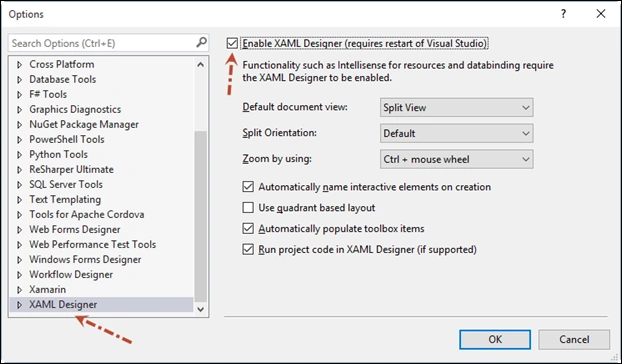Toggle Run project code in XAML Designer
Viewport: 622px width, 364px height.
pos(248,249)
